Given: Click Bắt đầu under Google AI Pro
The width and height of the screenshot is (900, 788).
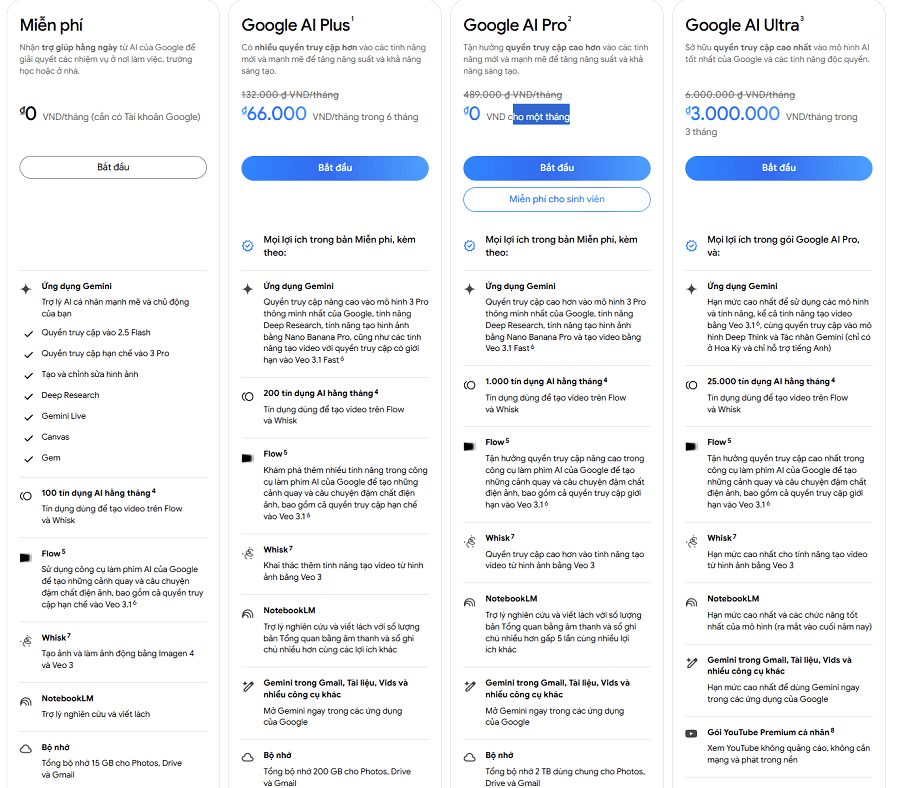Looking at the screenshot, I should (557, 168).
